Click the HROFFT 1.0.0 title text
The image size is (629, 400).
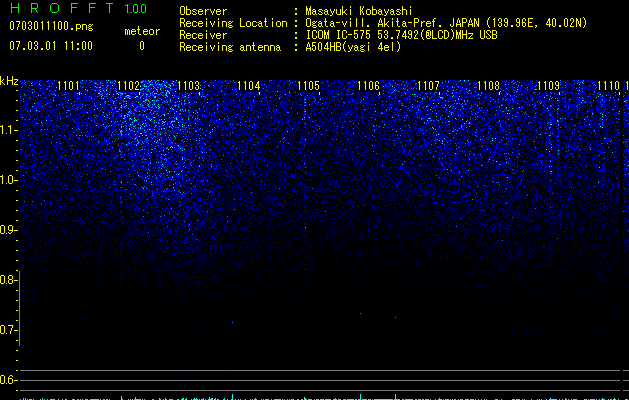click(78, 8)
